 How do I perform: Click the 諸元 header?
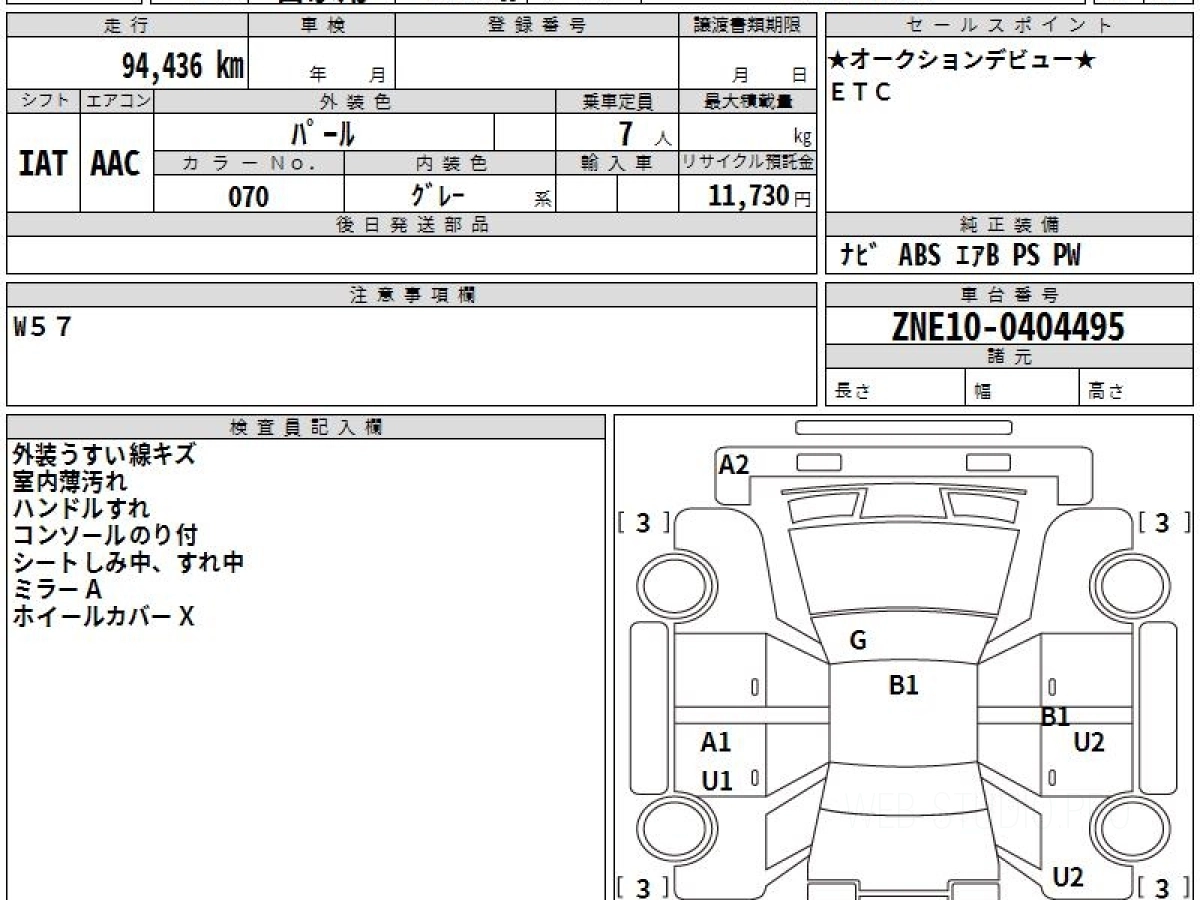(1009, 357)
